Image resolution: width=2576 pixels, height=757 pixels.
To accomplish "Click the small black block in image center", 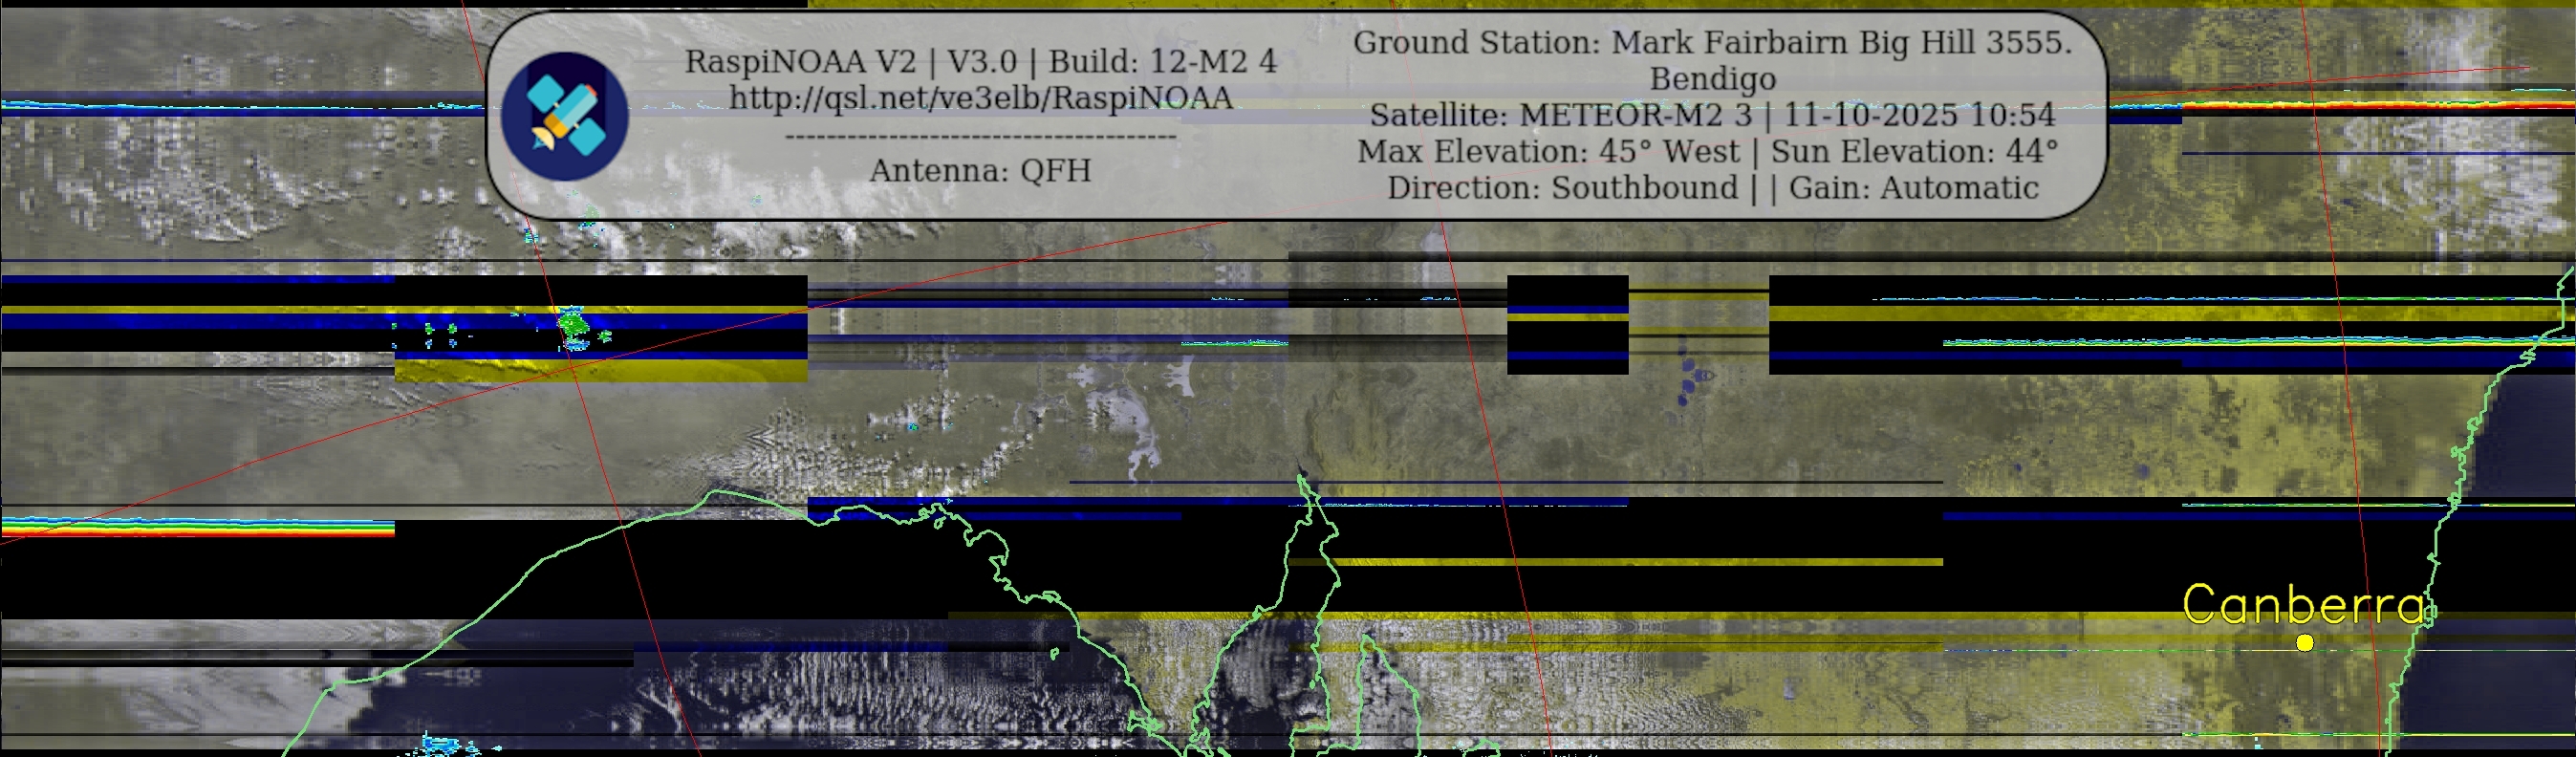I will (x=1567, y=325).
